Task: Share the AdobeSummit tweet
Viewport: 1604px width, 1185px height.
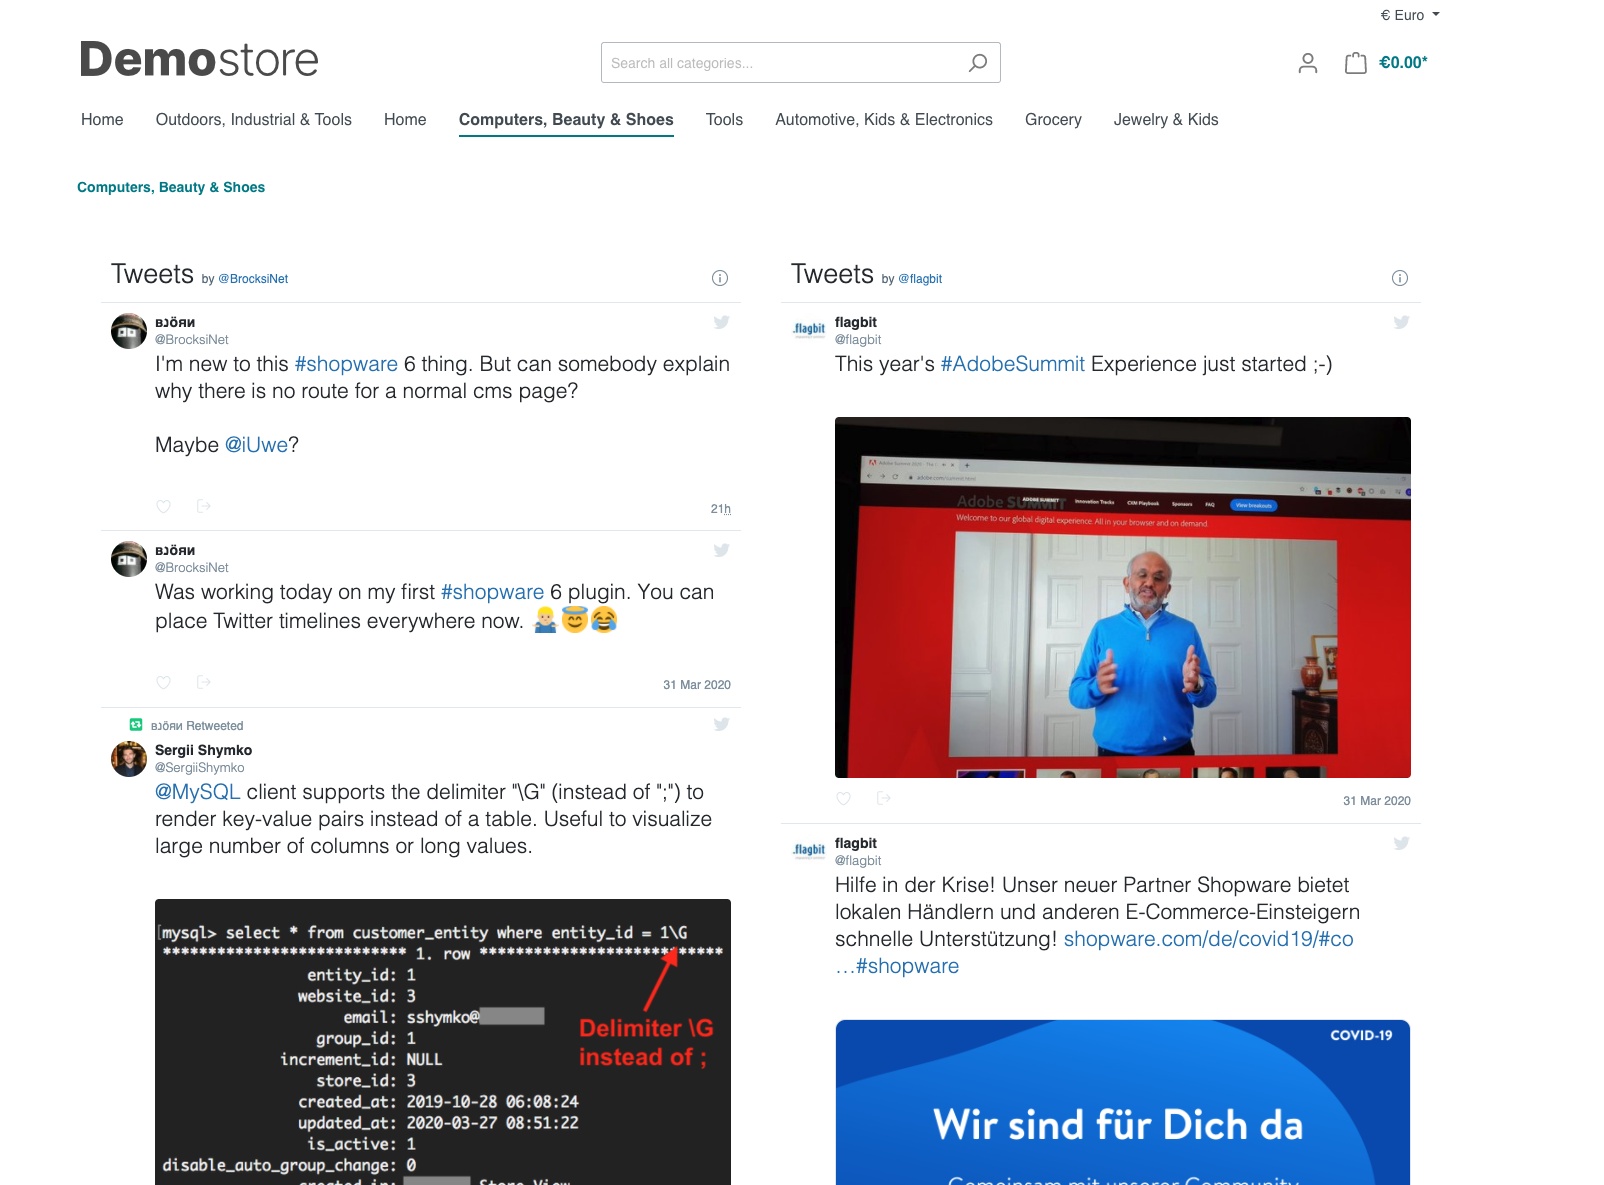Action: click(884, 798)
